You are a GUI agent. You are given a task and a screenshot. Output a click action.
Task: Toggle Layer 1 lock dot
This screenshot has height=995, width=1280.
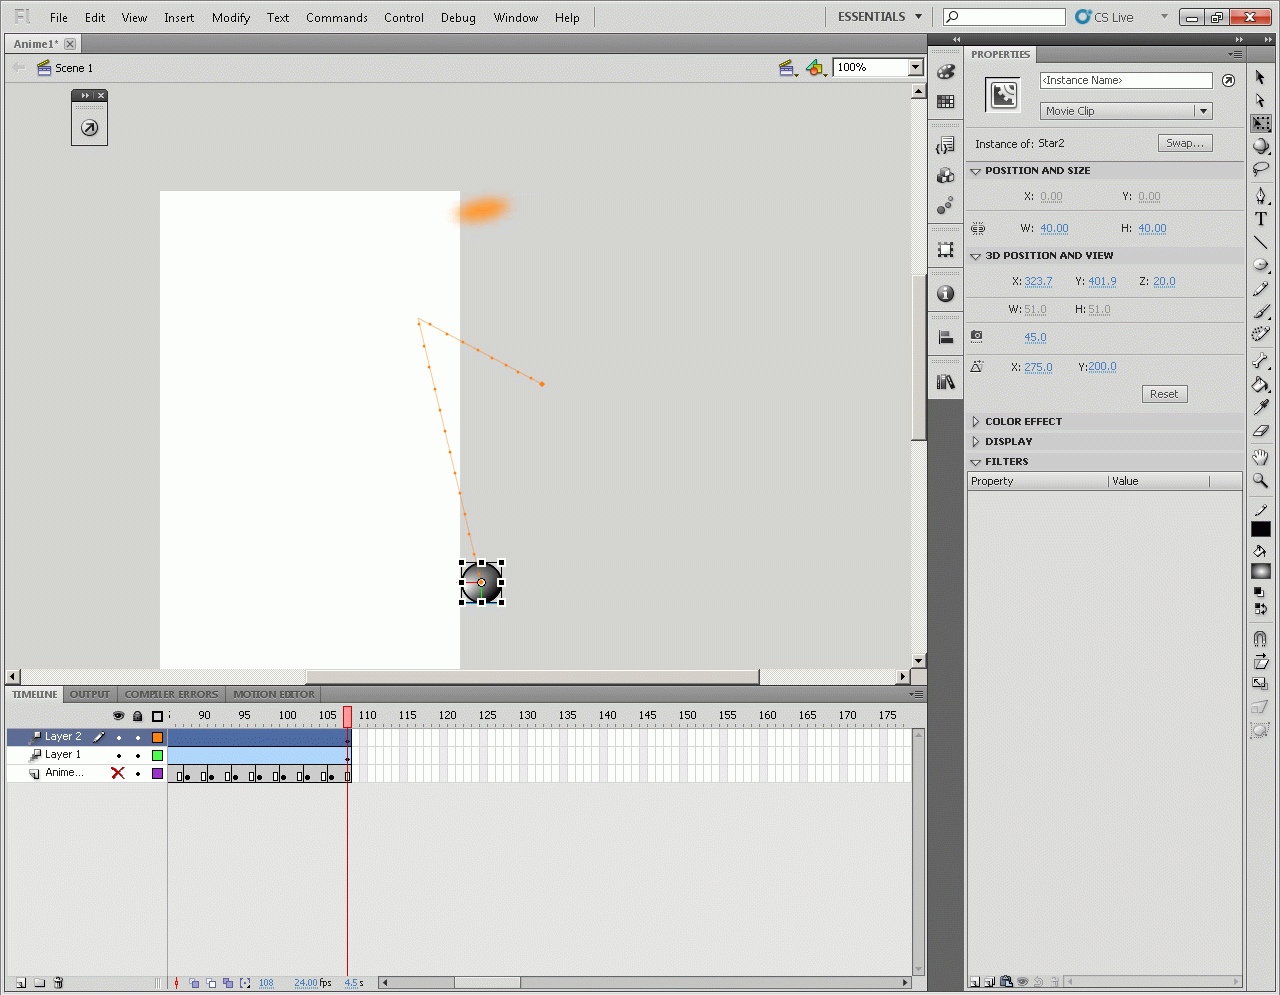138,755
